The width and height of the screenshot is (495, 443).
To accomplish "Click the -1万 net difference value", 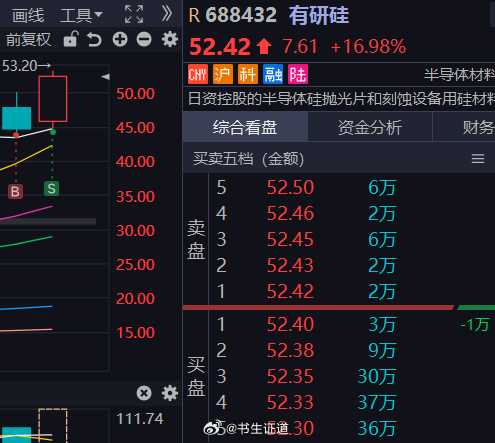I will [x=475, y=324].
